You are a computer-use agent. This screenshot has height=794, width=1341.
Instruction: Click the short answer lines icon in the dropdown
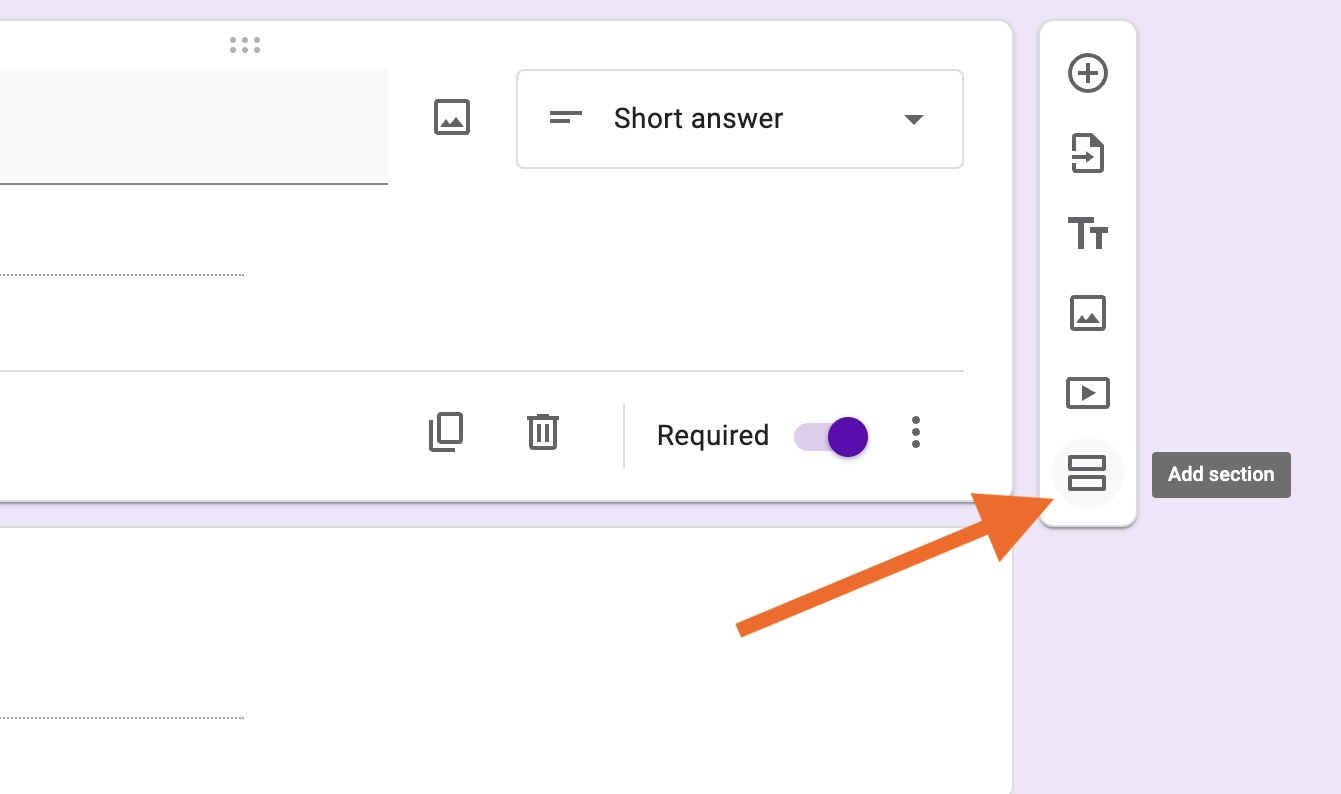(x=566, y=118)
